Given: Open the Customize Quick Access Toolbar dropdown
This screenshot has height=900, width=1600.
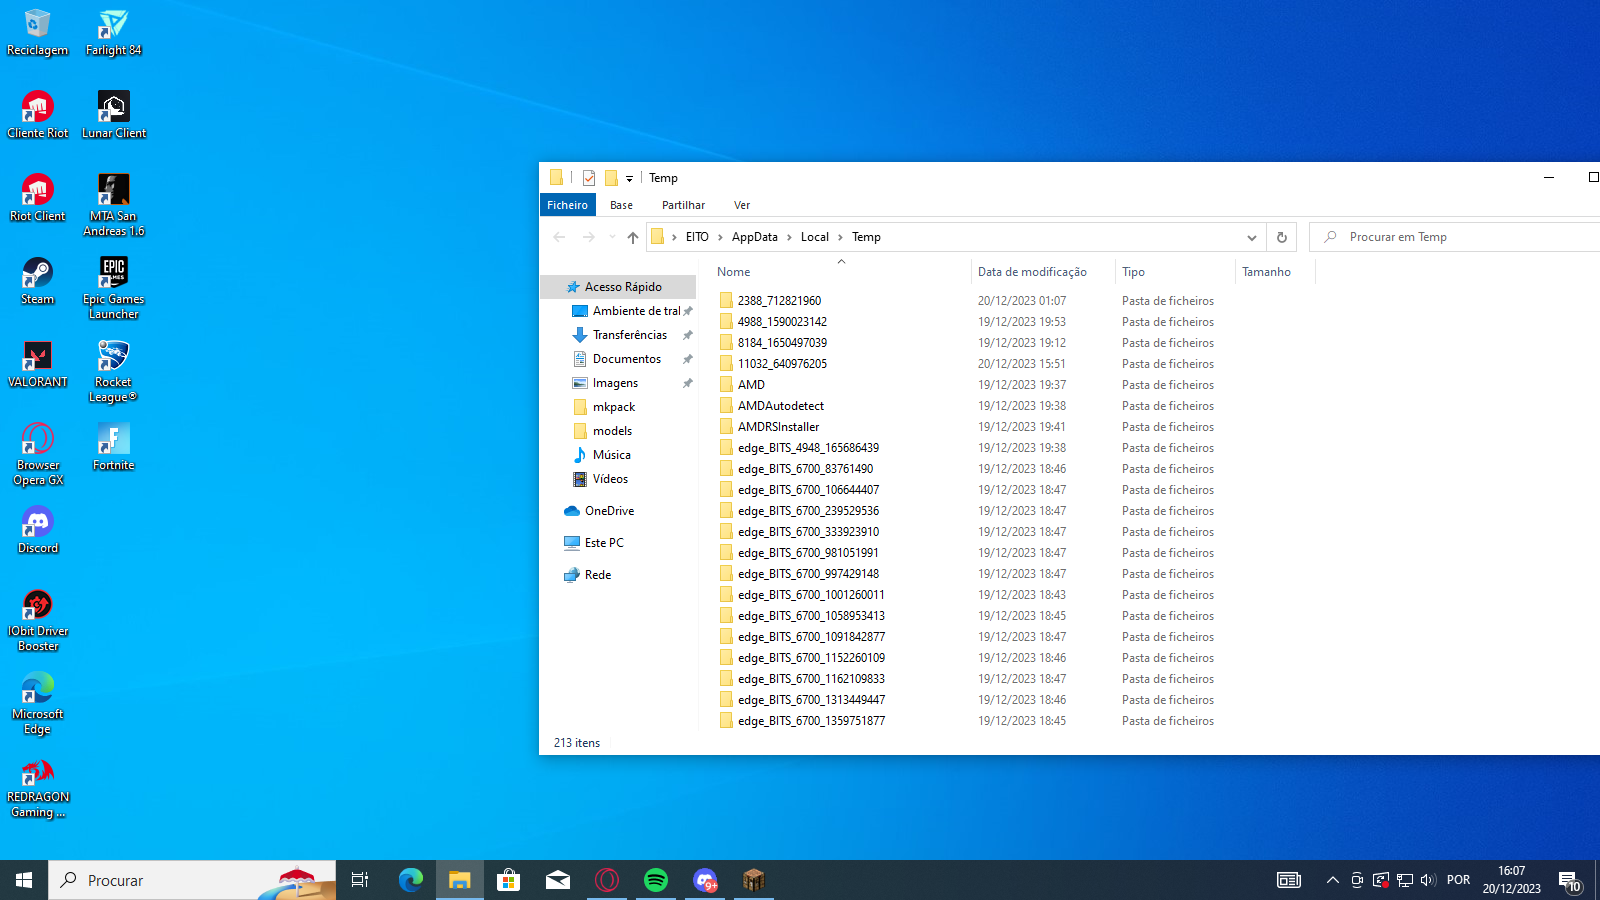Looking at the screenshot, I should pos(629,178).
